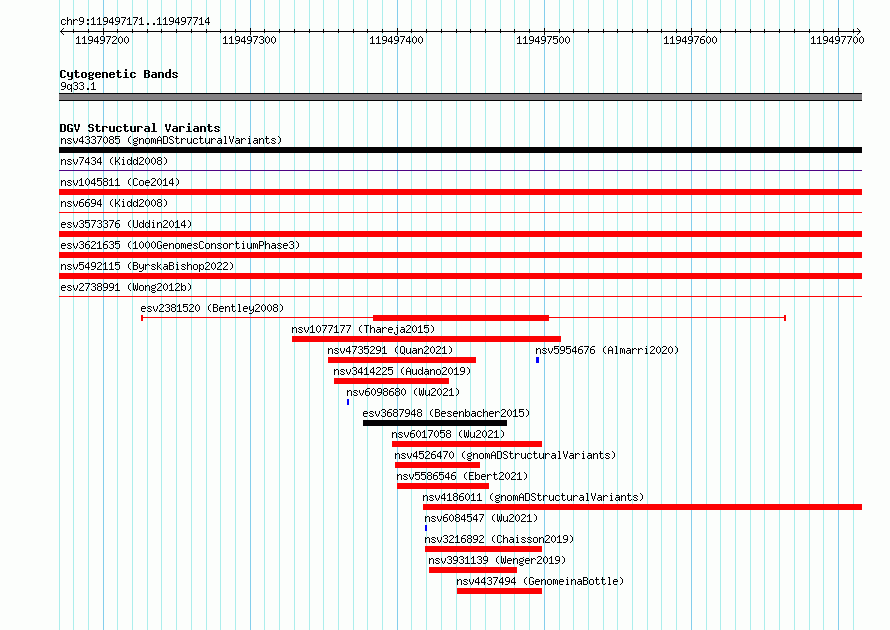Select the black nsv4337085 variant bar

point(460,150)
